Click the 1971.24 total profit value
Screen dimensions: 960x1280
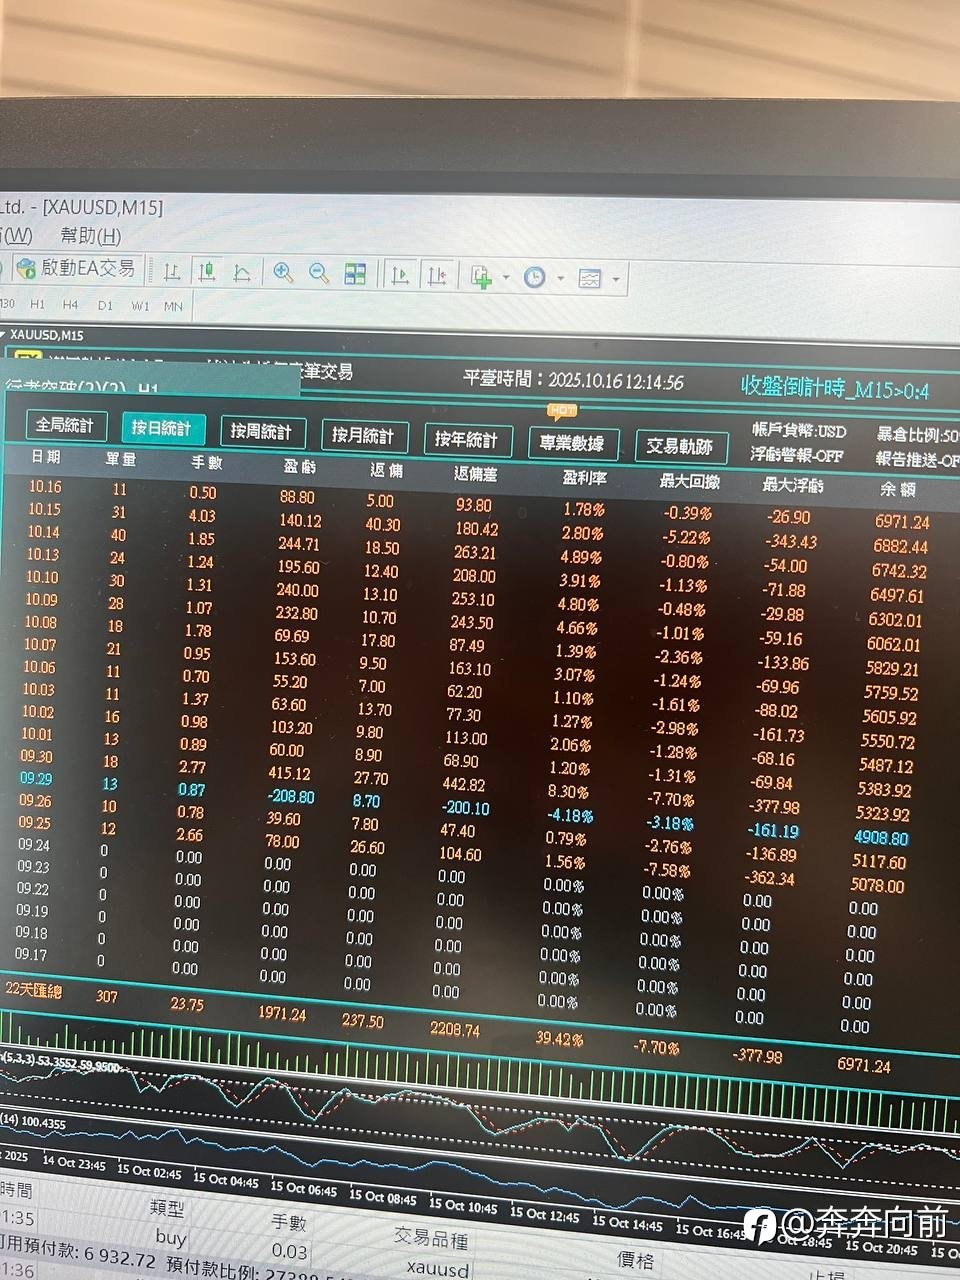(282, 1014)
